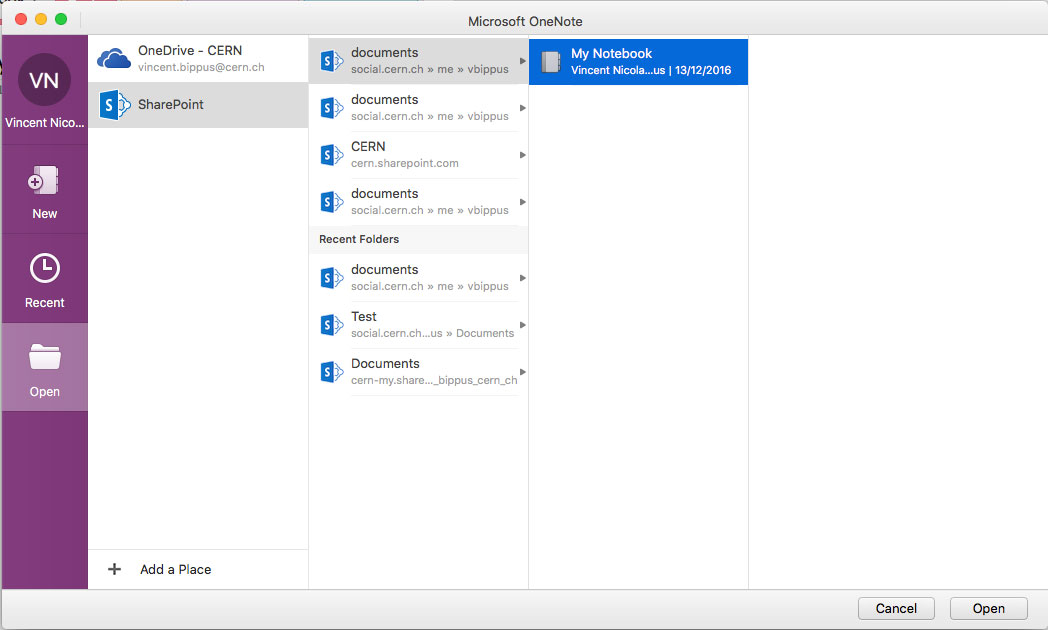Click the New notebook icon

coord(44,180)
